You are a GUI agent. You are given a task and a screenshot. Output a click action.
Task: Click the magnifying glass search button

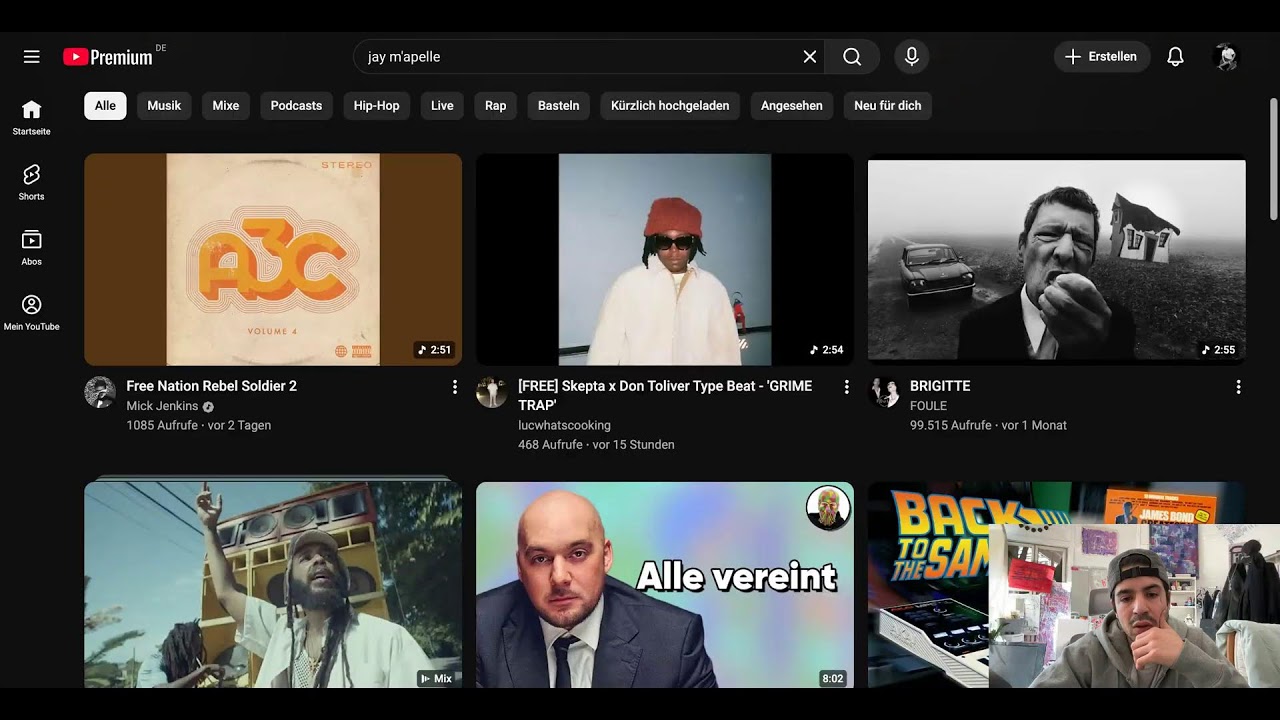tap(852, 57)
